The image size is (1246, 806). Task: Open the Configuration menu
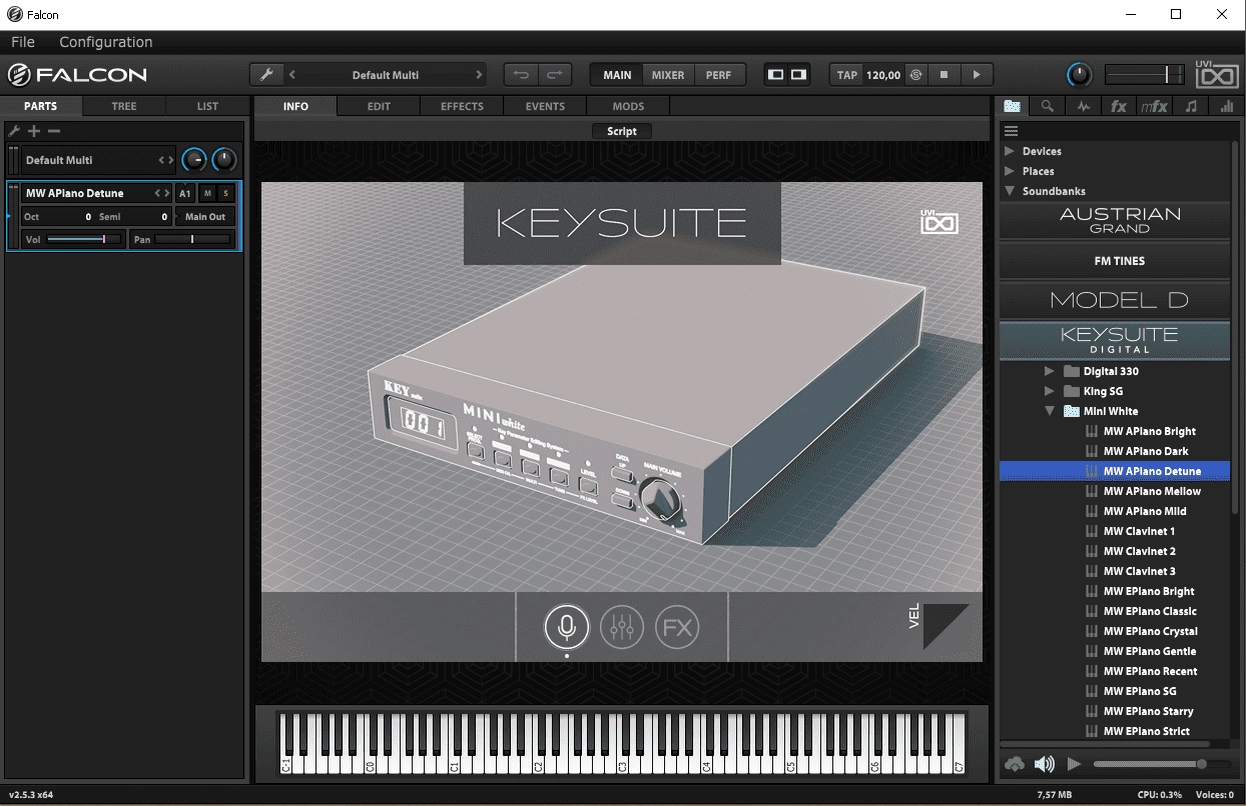click(106, 42)
